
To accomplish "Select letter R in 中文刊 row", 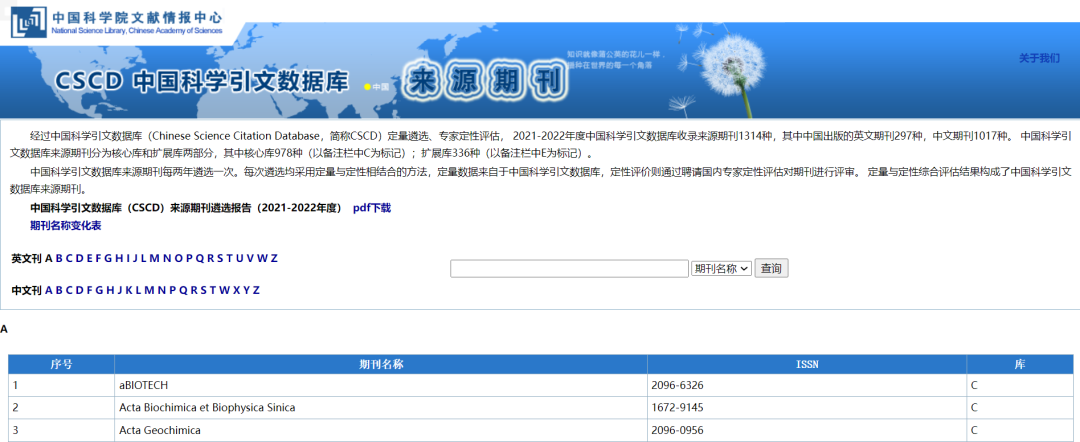I will coord(194,290).
